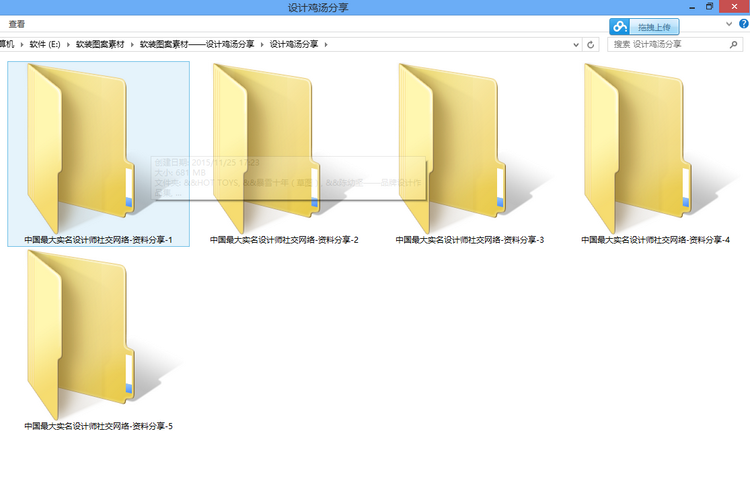This screenshot has height=491, width=750.
Task: Open folder icon for 资料分享-5
Action: (x=80, y=335)
